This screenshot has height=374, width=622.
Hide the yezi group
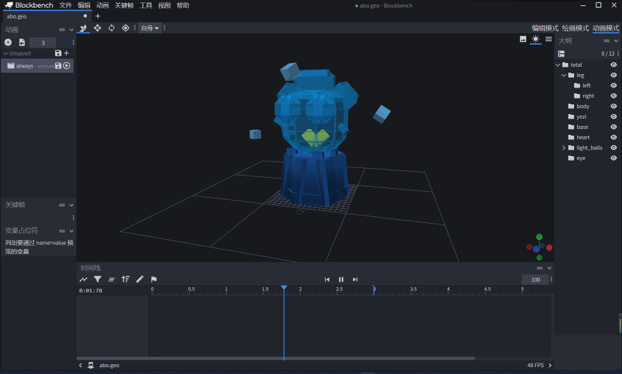(614, 116)
